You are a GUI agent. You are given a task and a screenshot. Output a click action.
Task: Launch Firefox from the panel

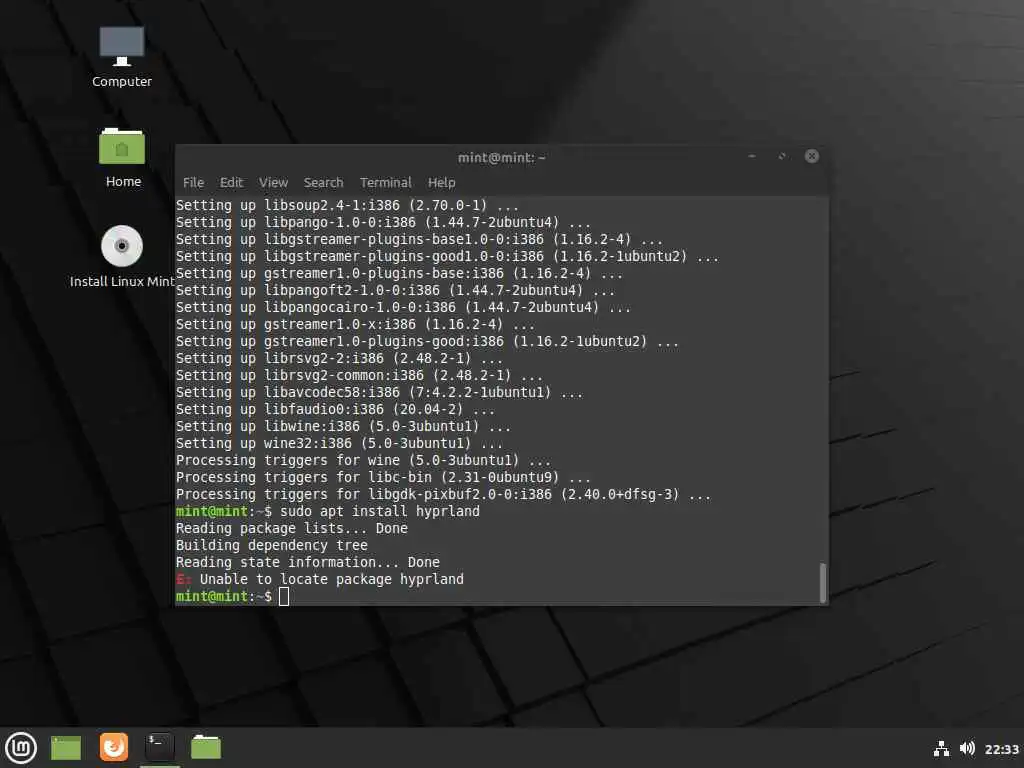(x=114, y=747)
